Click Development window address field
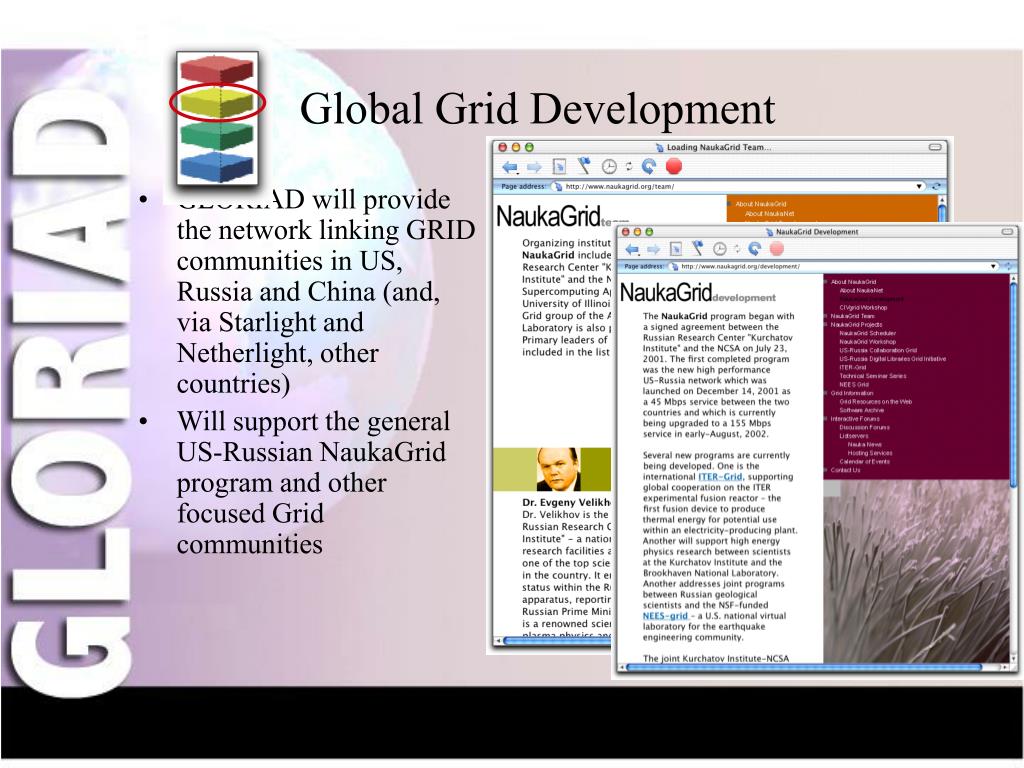The image size is (1024, 768). click(x=833, y=266)
